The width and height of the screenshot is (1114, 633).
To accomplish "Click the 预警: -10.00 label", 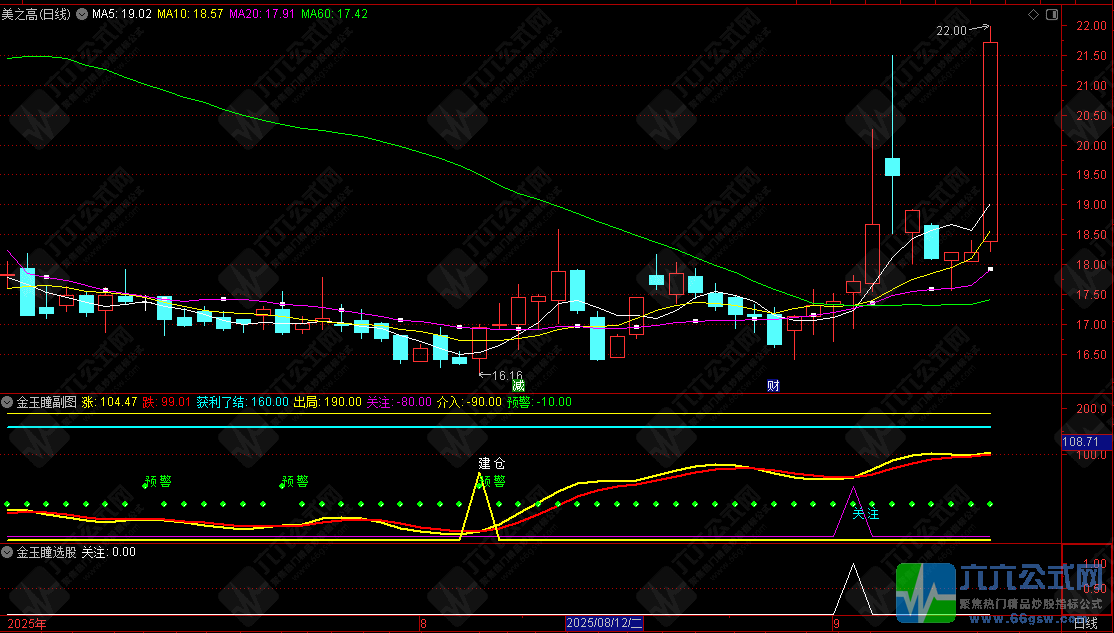I will click(x=539, y=402).
